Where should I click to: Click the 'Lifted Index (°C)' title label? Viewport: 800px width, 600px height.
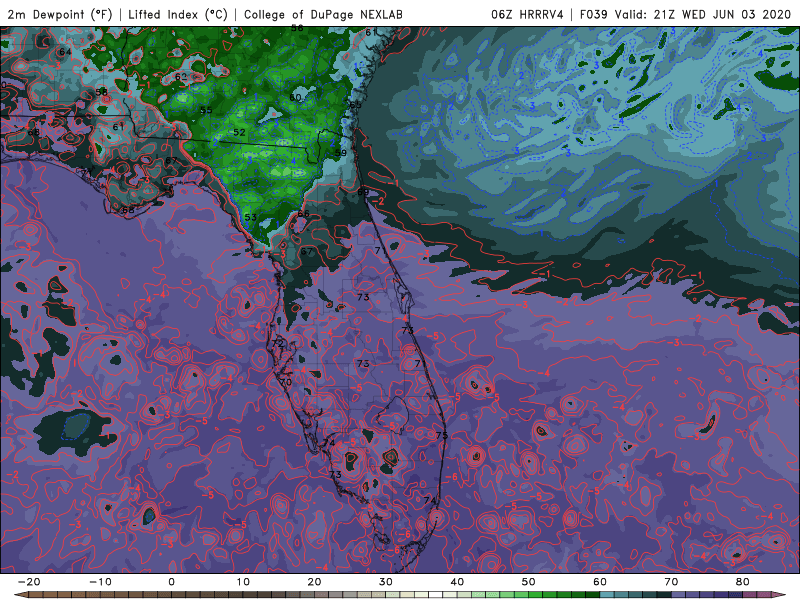click(x=178, y=14)
